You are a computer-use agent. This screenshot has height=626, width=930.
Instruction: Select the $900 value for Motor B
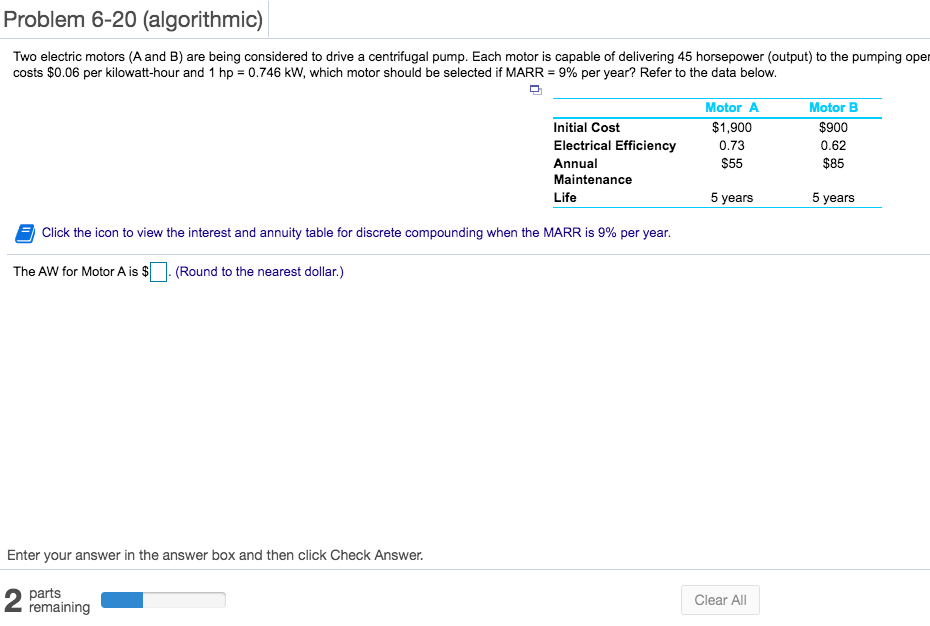833,127
